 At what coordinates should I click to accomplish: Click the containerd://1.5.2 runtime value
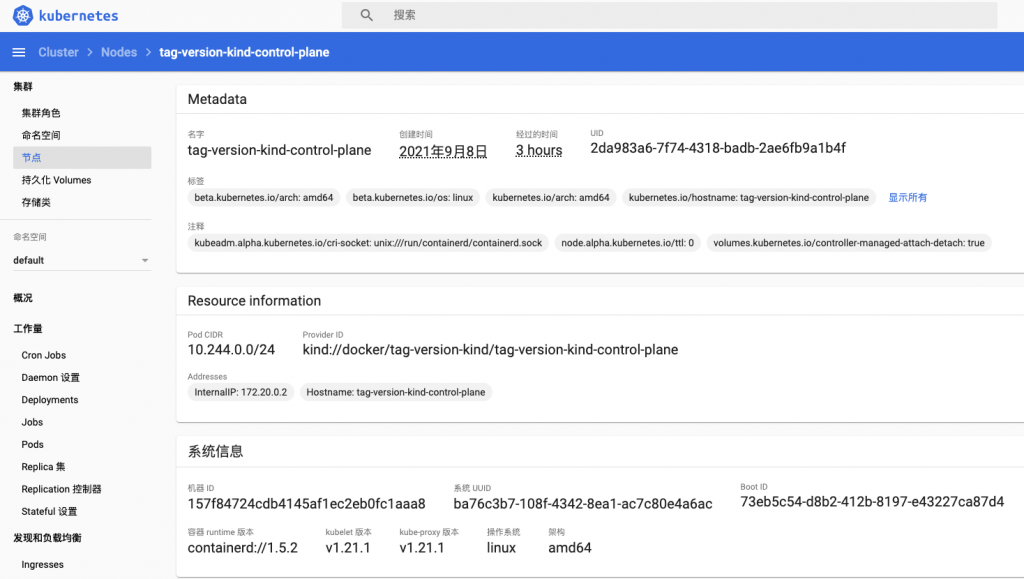(x=242, y=548)
